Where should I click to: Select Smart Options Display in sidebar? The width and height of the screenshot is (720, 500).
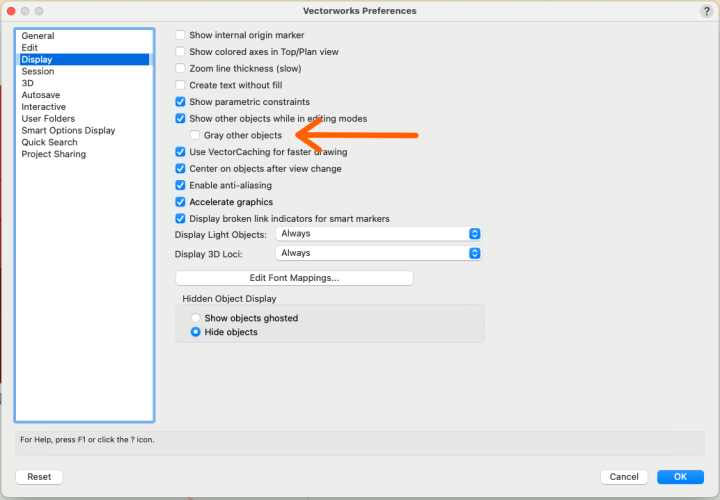click(68, 130)
